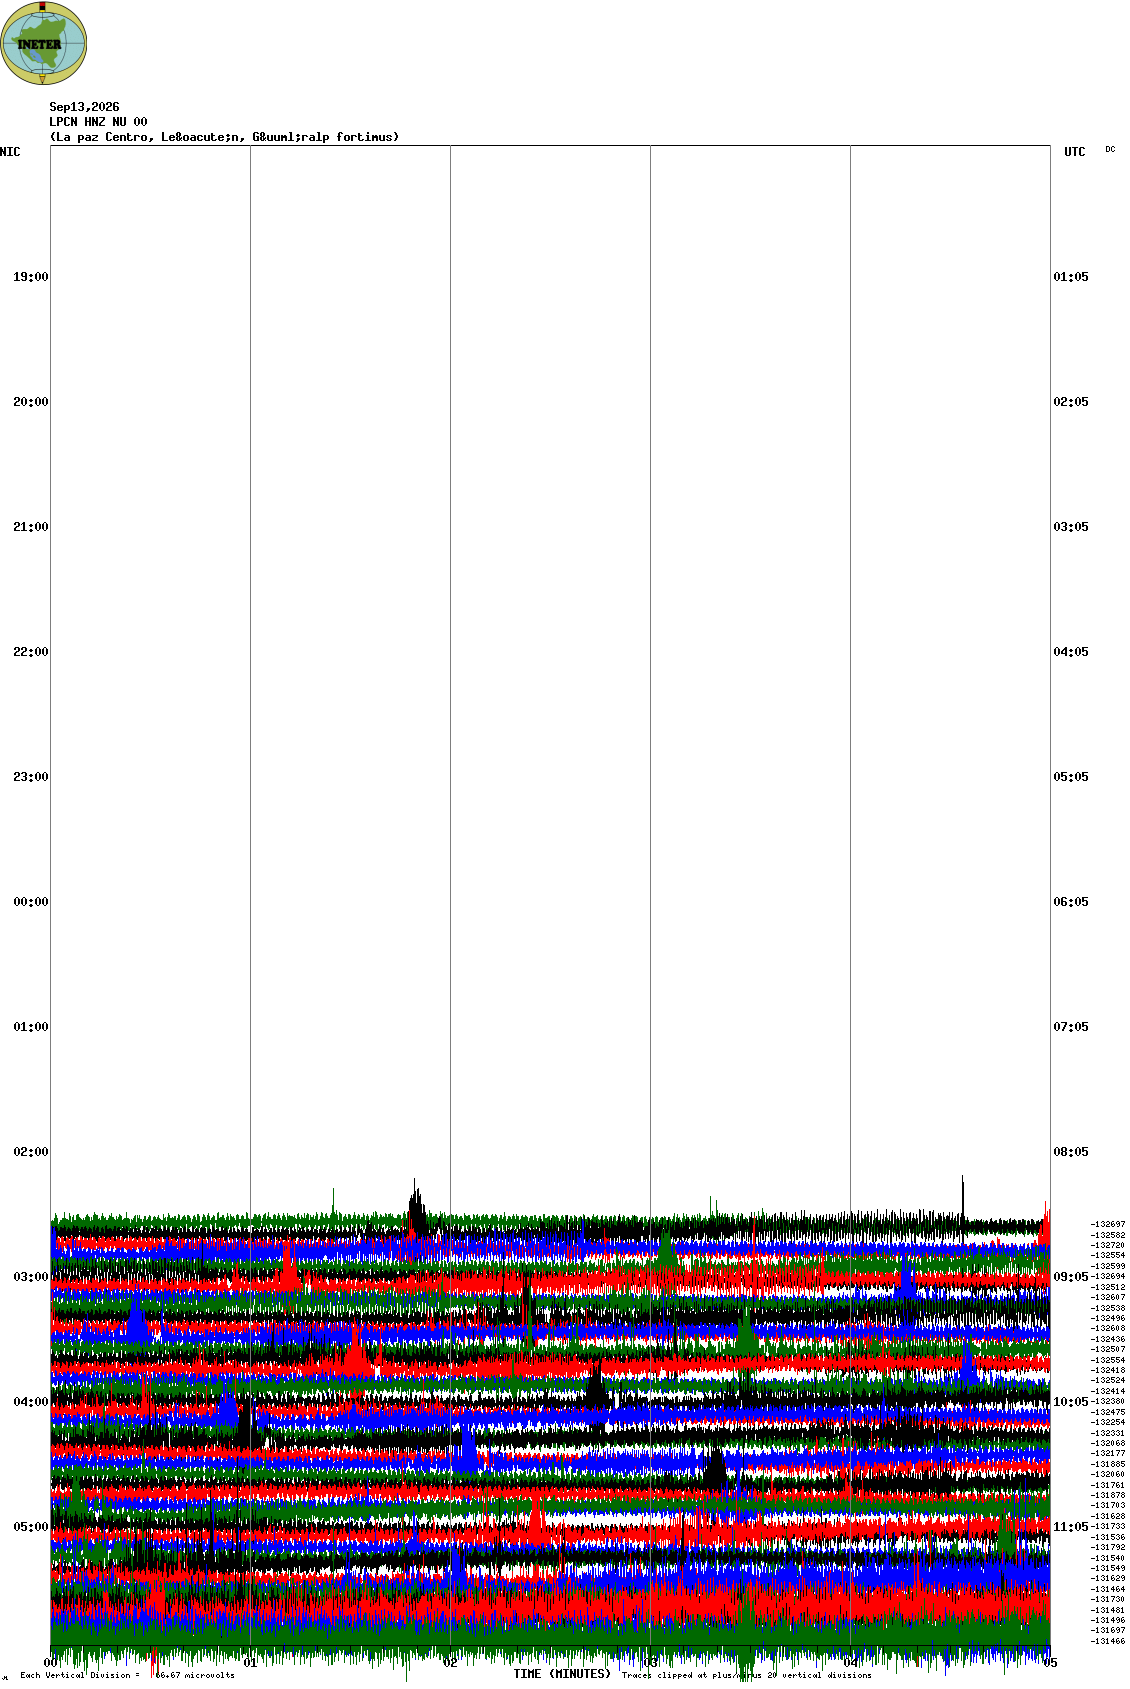The image size is (1130, 1689).
Task: Click the 03:00 local time marker
Action: [30, 1277]
